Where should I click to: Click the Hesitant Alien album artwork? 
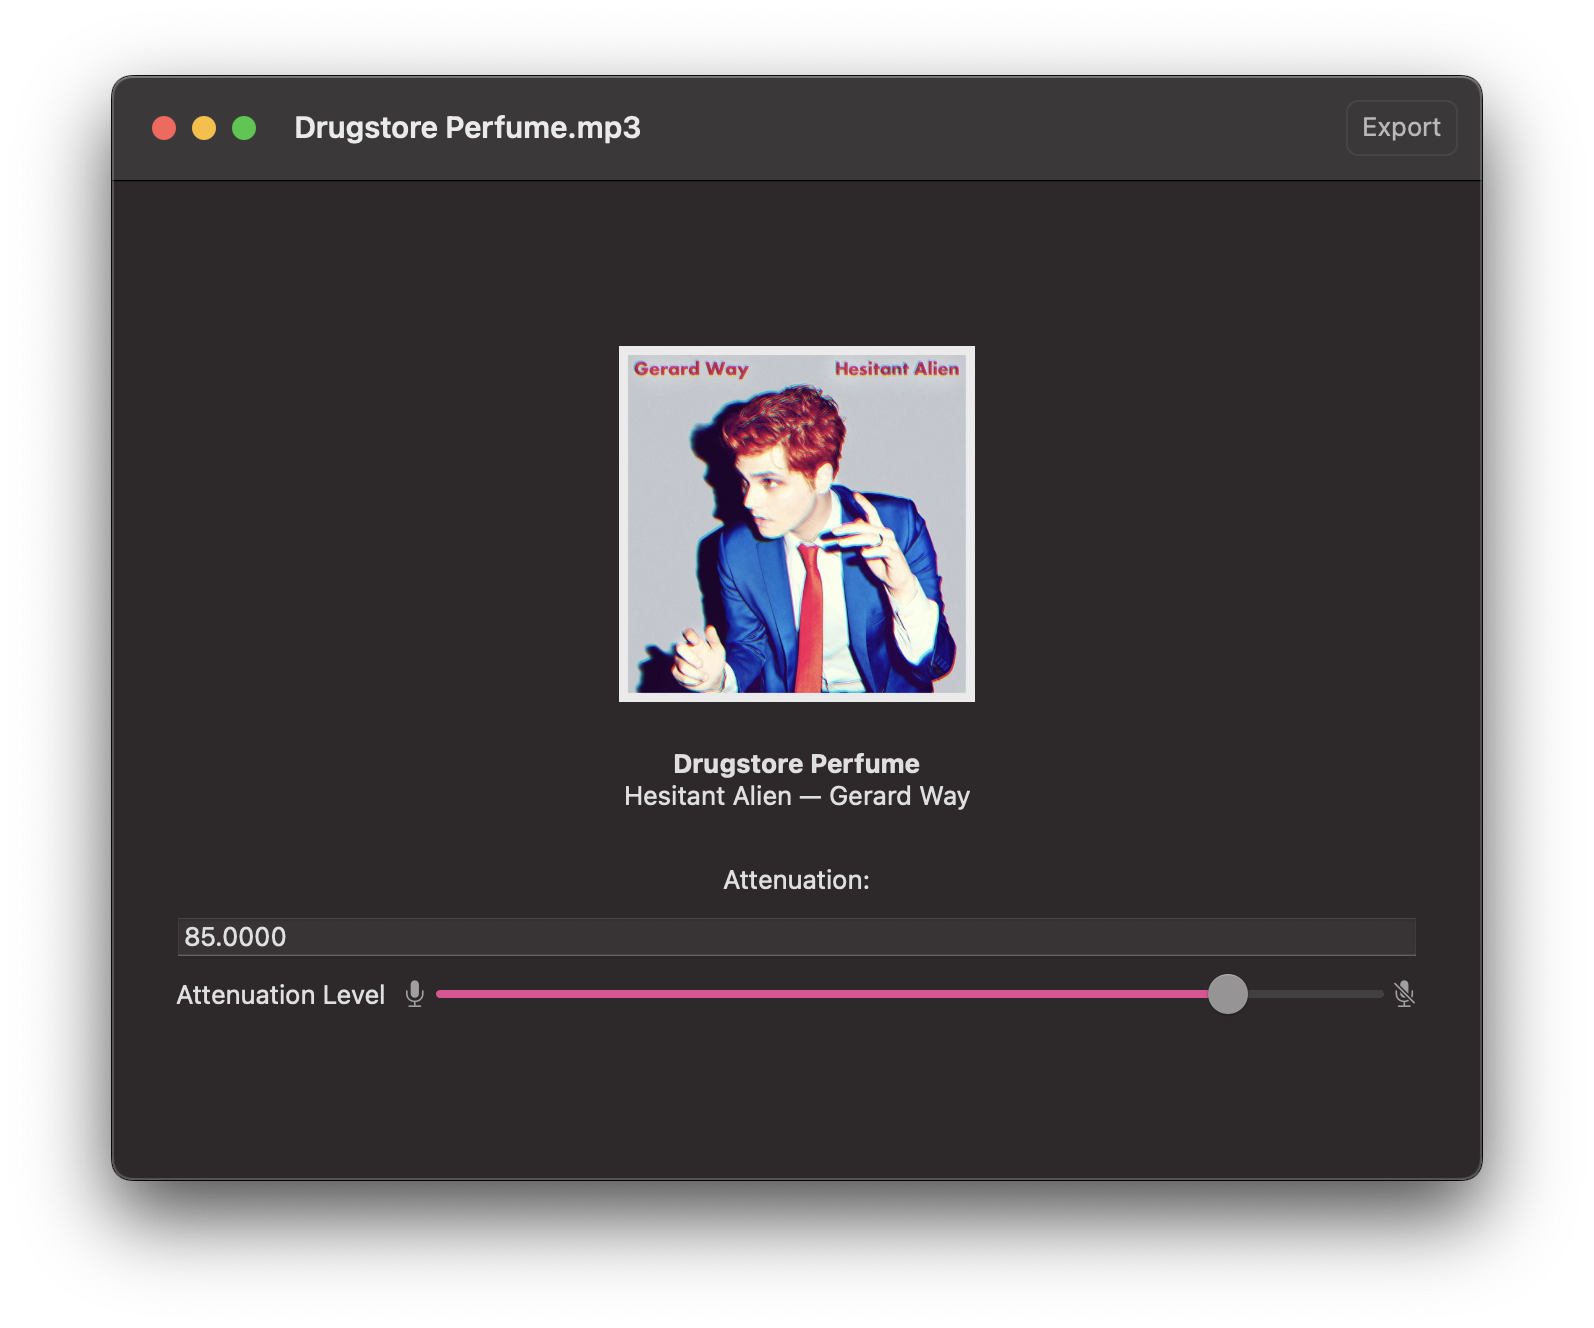pyautogui.click(x=797, y=524)
